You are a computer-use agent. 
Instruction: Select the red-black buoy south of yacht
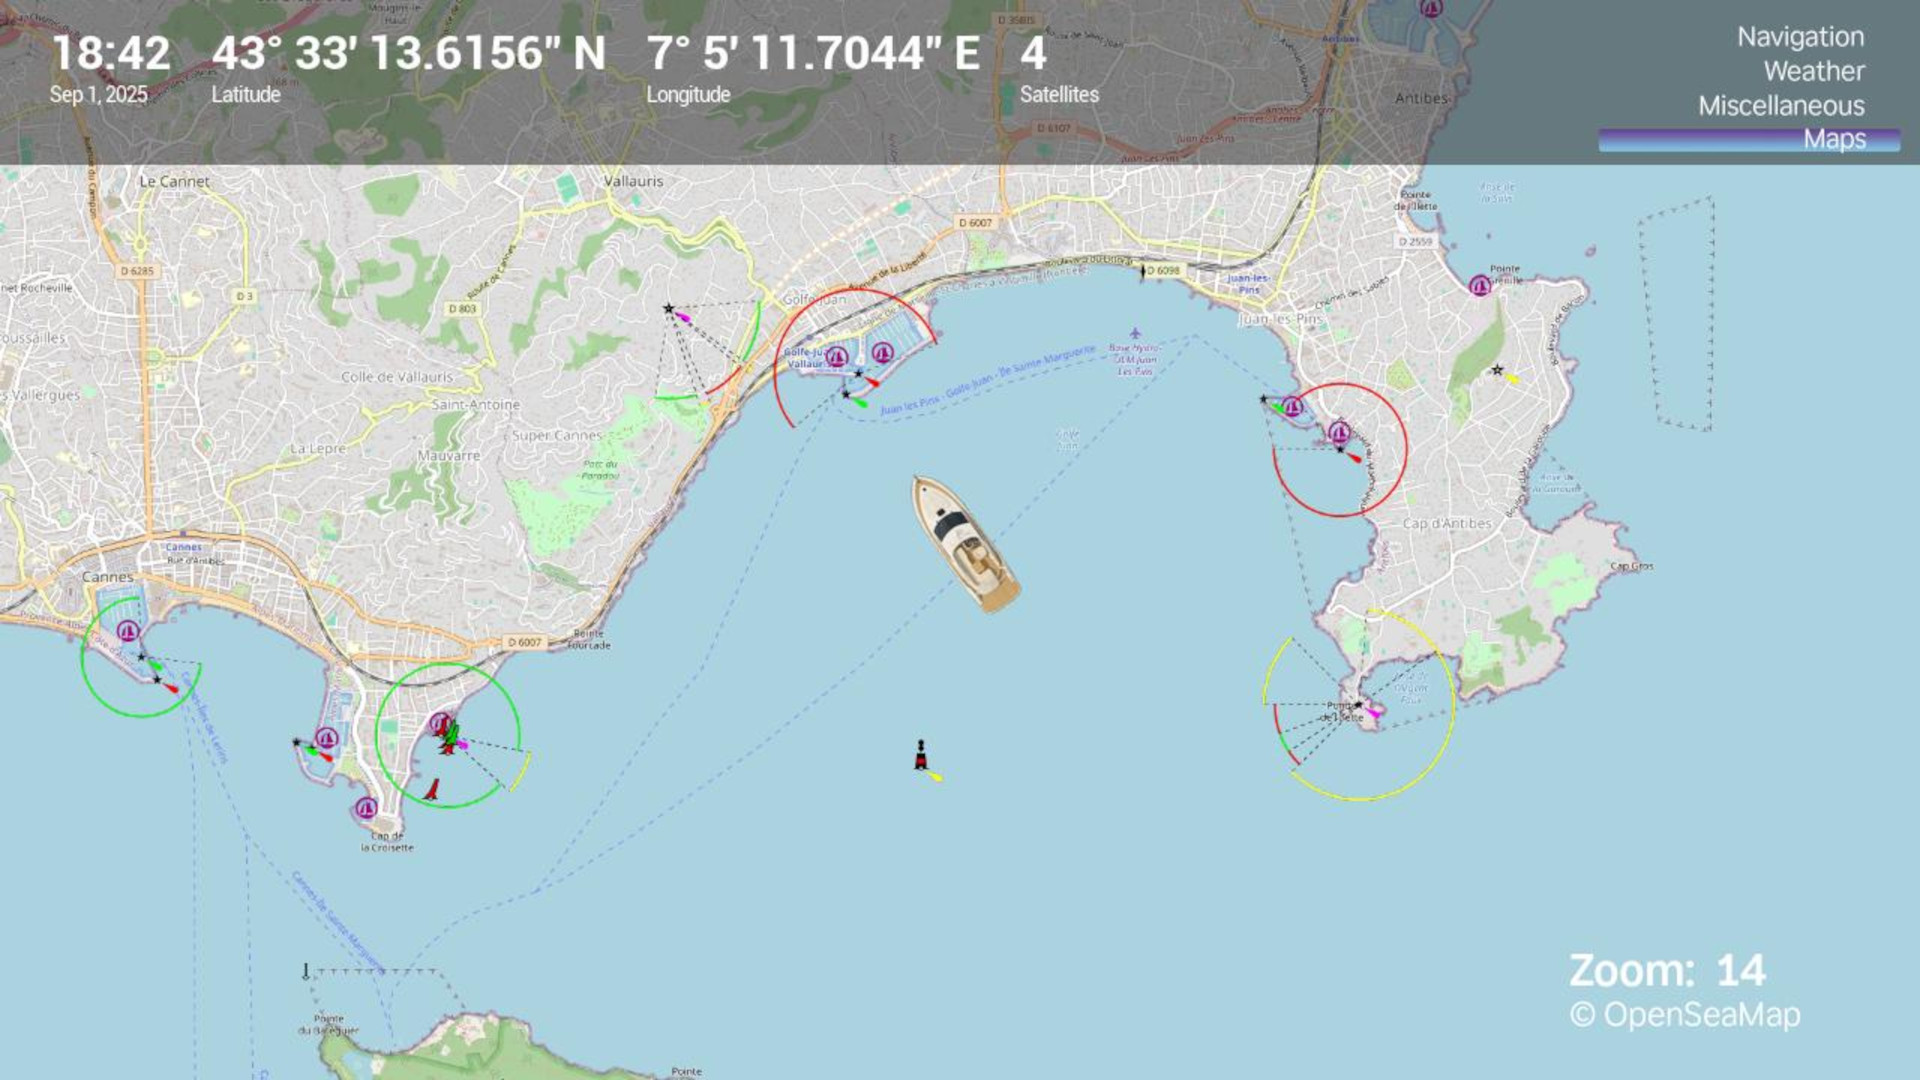click(921, 755)
